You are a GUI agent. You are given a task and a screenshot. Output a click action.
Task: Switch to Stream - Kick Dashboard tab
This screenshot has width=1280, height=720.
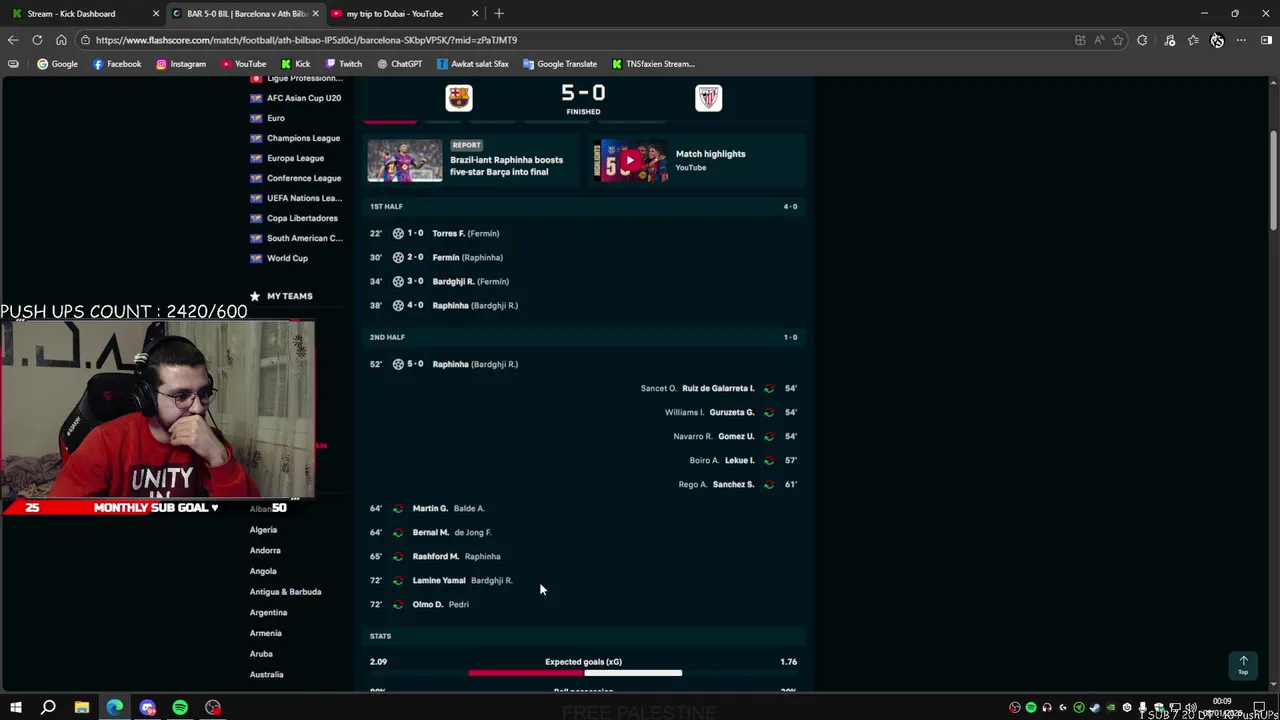tap(71, 13)
